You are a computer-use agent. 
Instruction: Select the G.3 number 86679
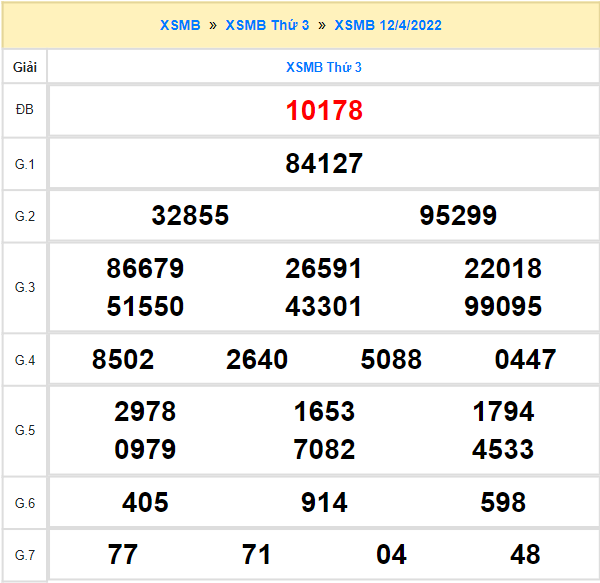coord(145,269)
